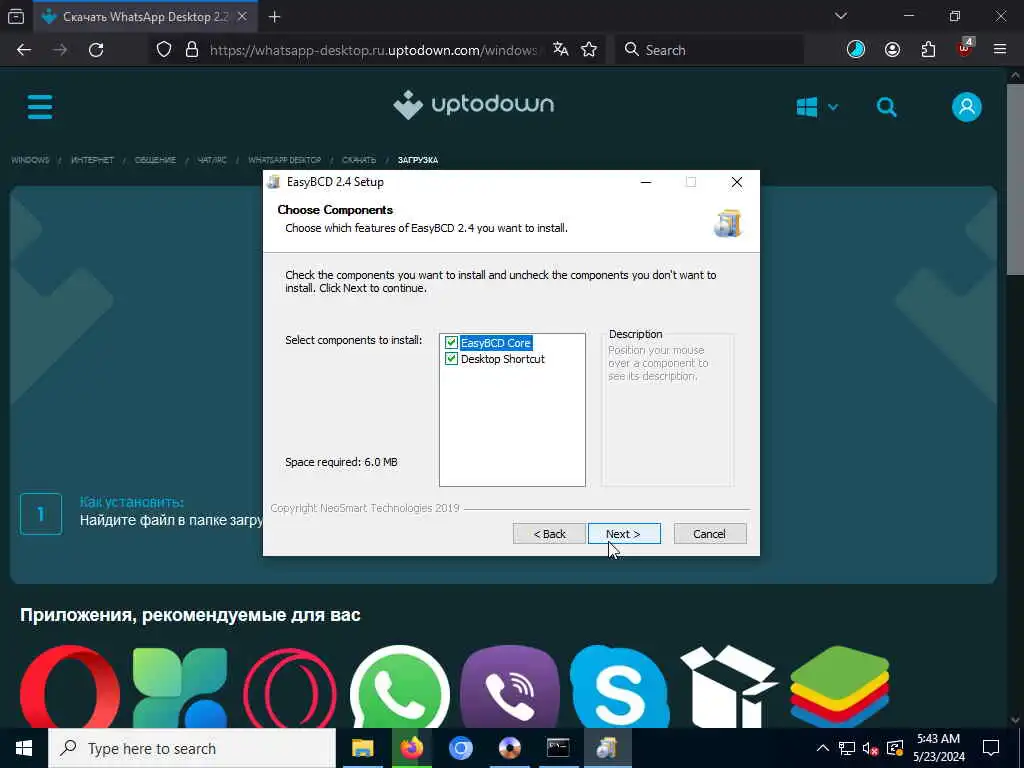Bookmark this page with the star
Screen dimensions: 1024x768
click(x=589, y=50)
